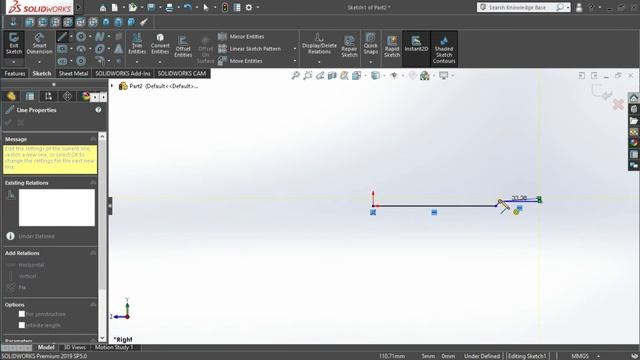Open the Linear Sketch Pattern dropdown arrow
Image resolution: width=640 pixels, height=360 pixels.
pos(295,49)
